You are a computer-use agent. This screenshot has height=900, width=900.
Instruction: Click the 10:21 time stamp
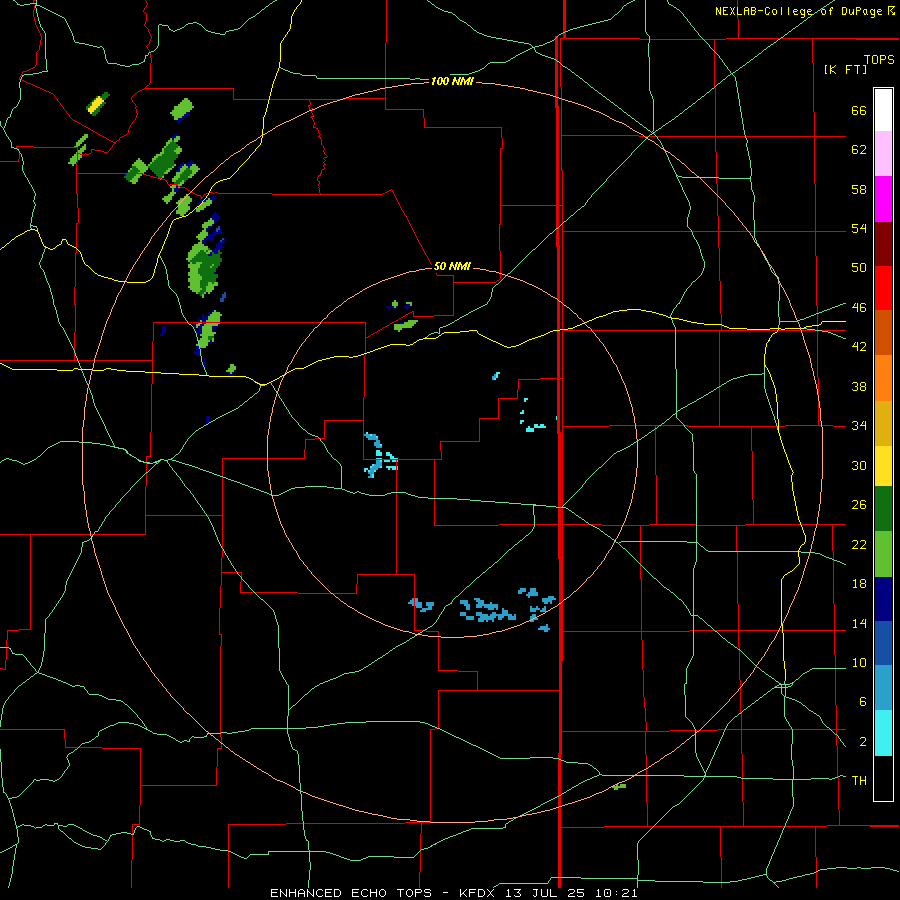click(618, 893)
